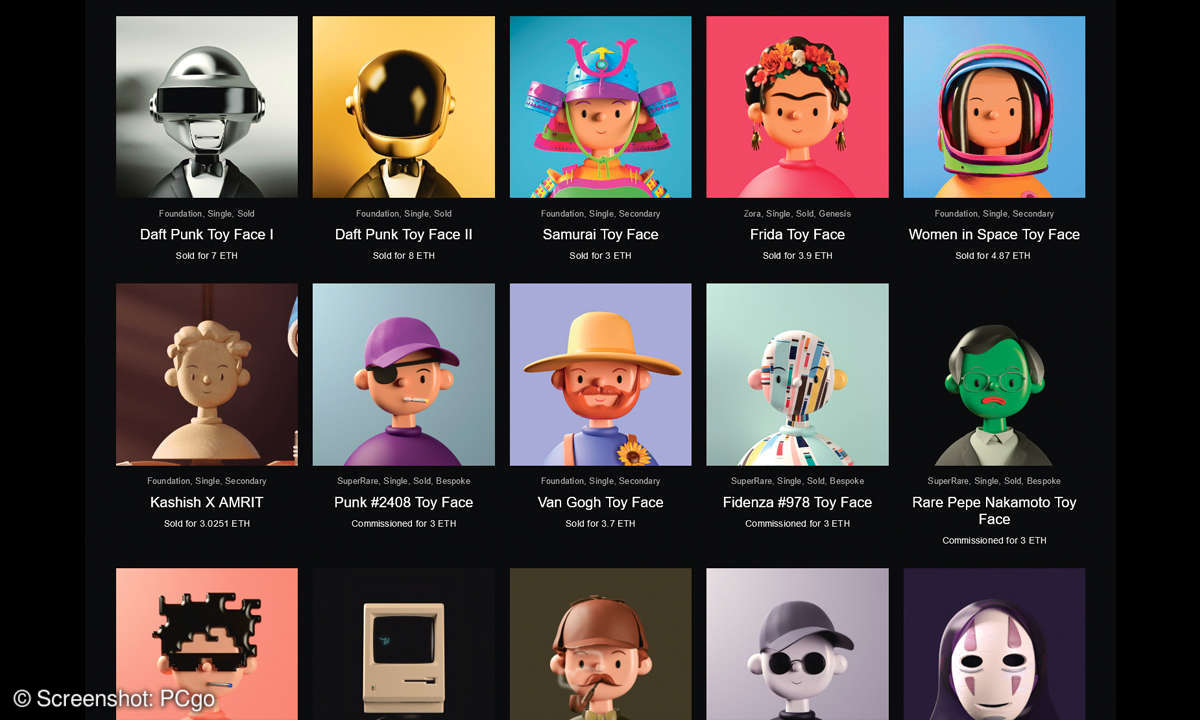Open the Rare Pepe Nakamoto green face image

pyautogui.click(x=994, y=375)
